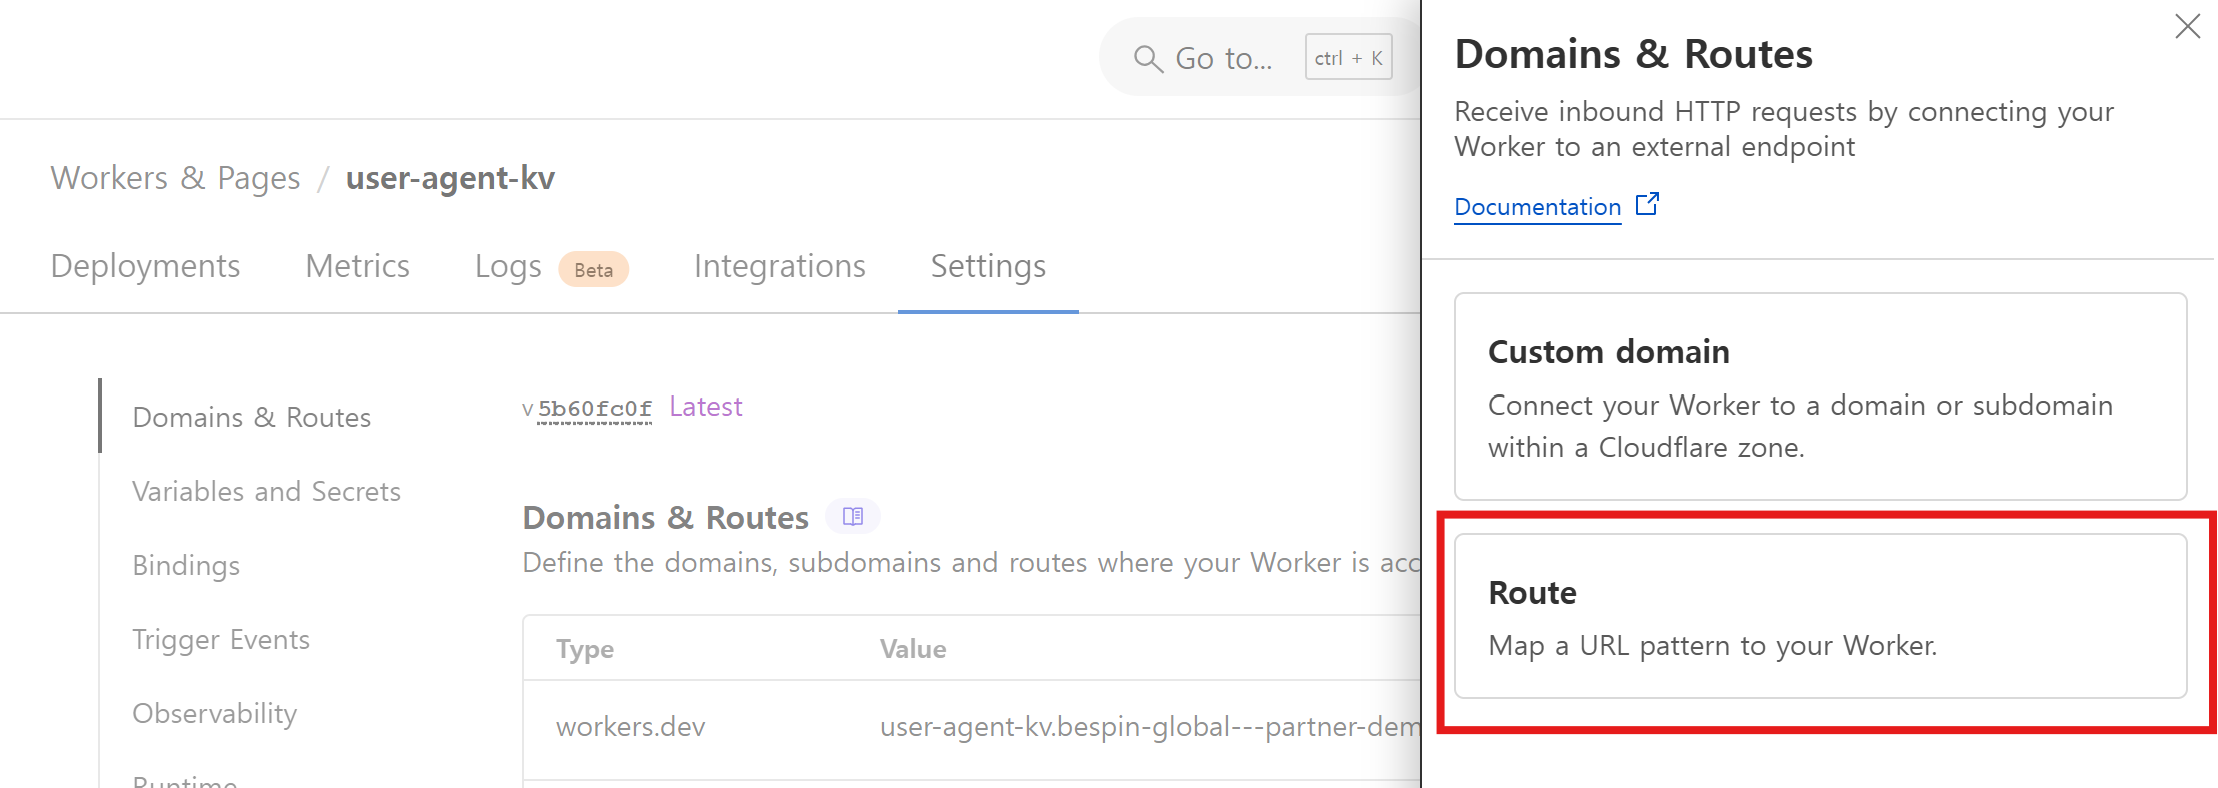
Task: Close the Domains & Routes side panel
Action: pyautogui.click(x=2187, y=27)
